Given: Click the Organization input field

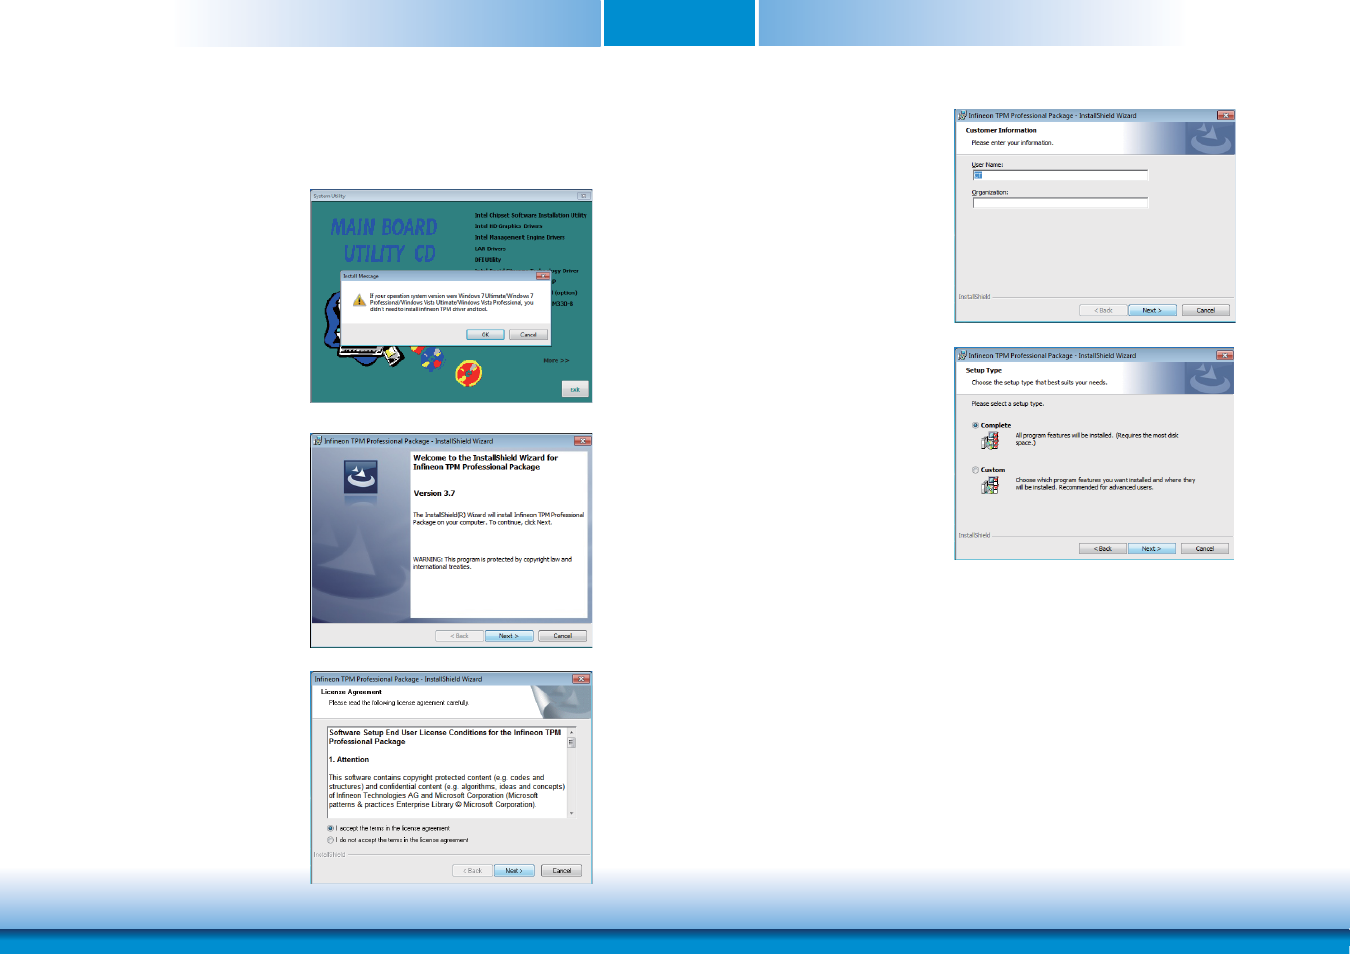Looking at the screenshot, I should tap(1060, 203).
